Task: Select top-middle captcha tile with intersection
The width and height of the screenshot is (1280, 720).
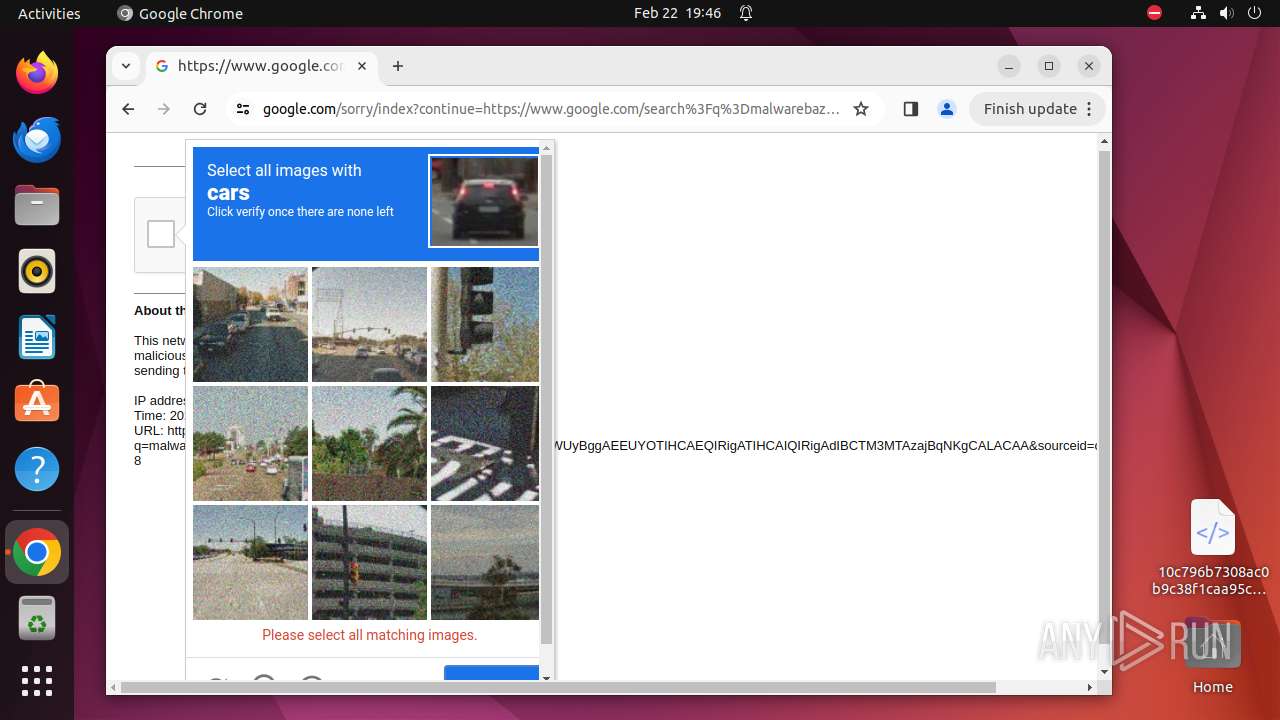Action: (x=369, y=324)
